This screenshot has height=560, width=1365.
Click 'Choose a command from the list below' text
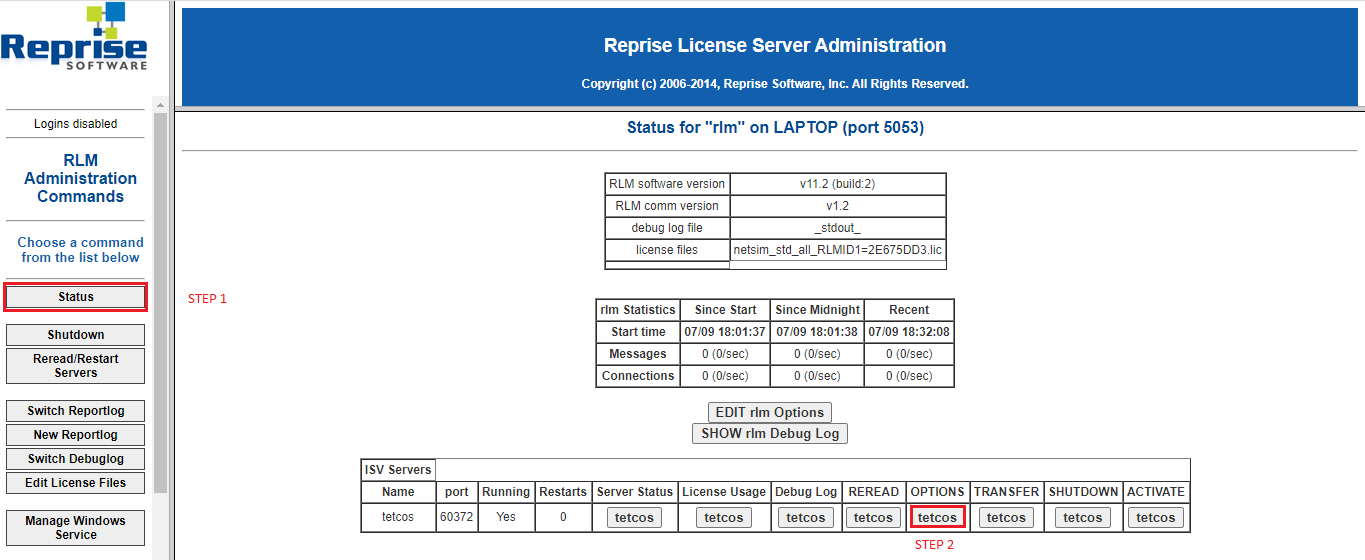(81, 250)
